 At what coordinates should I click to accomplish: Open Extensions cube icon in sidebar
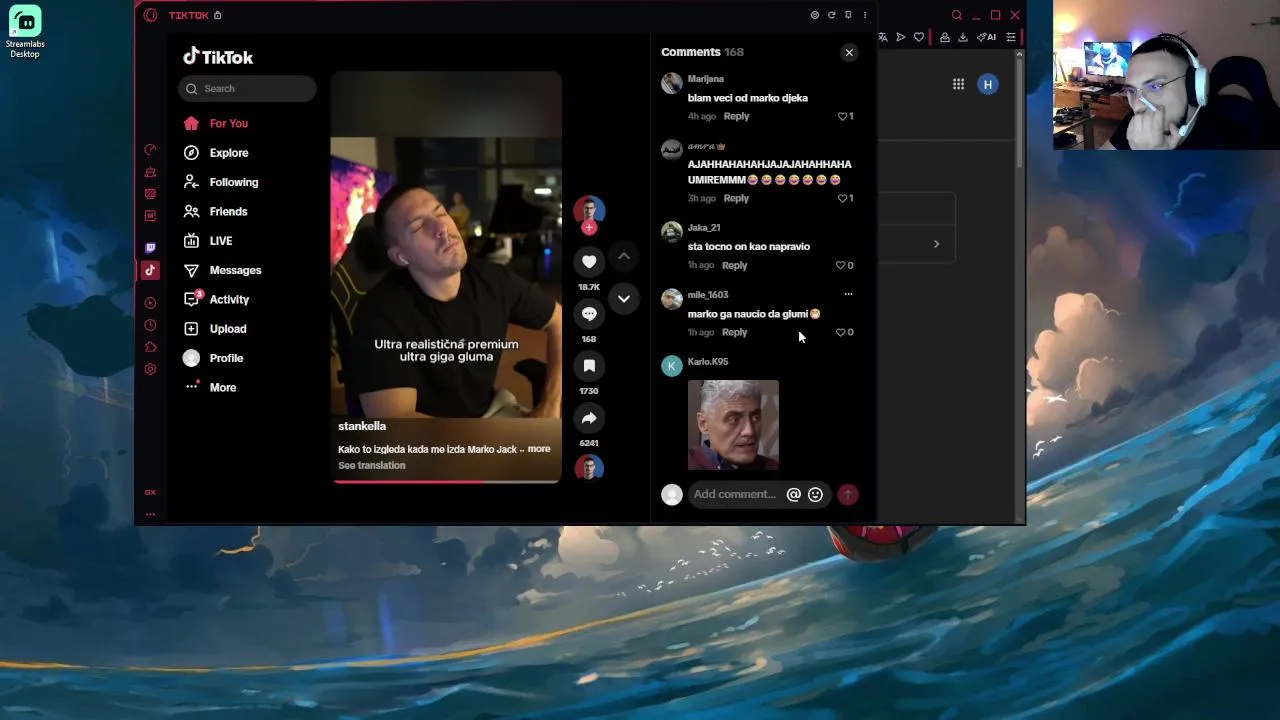(x=150, y=347)
